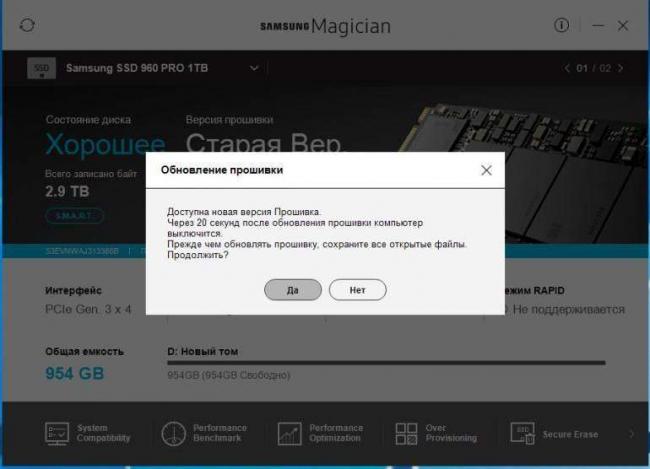Click the 954 GB total capacity value
650x469 pixels.
coord(75,374)
